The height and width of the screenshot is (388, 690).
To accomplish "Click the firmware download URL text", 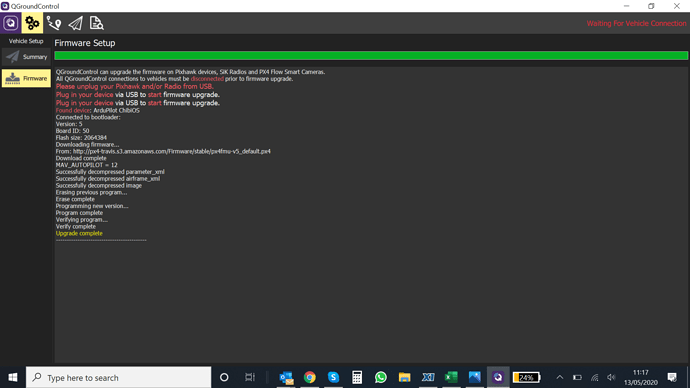I will (x=172, y=151).
